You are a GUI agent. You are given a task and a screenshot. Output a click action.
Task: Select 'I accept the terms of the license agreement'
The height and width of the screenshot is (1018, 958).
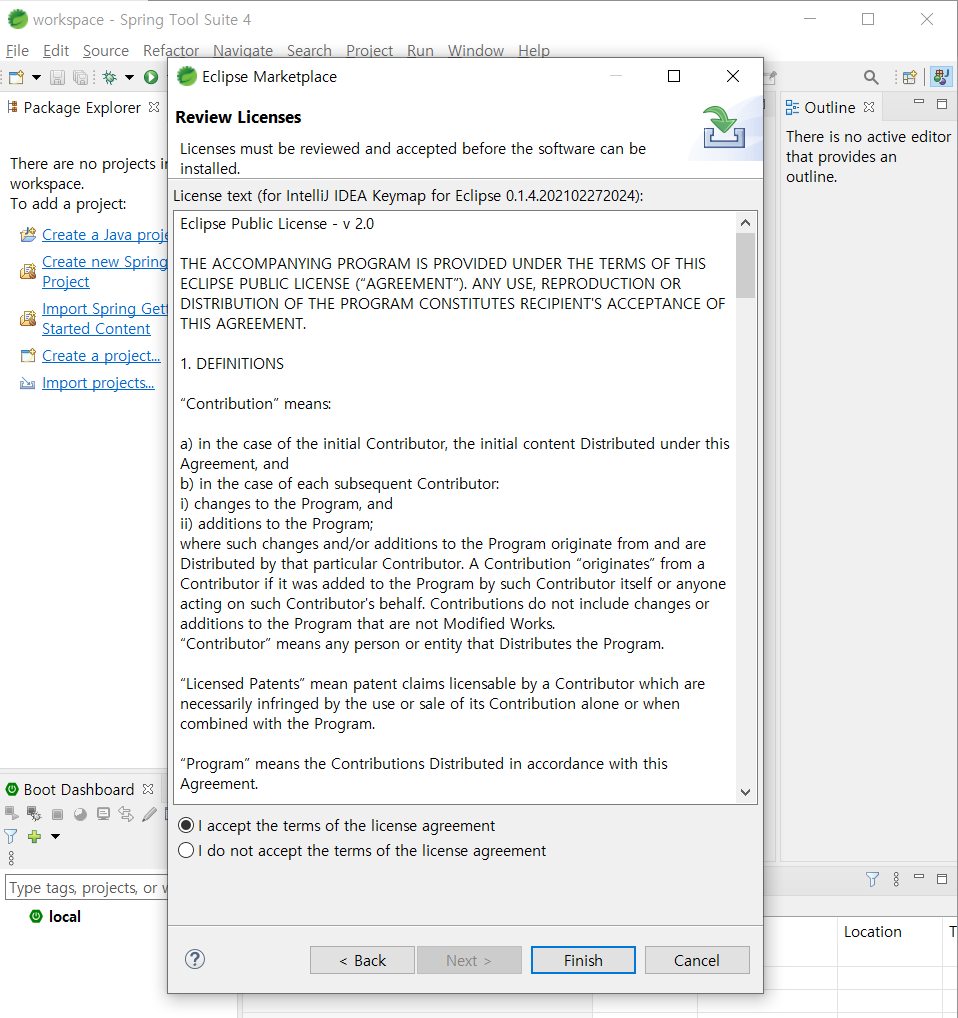pyautogui.click(x=337, y=825)
